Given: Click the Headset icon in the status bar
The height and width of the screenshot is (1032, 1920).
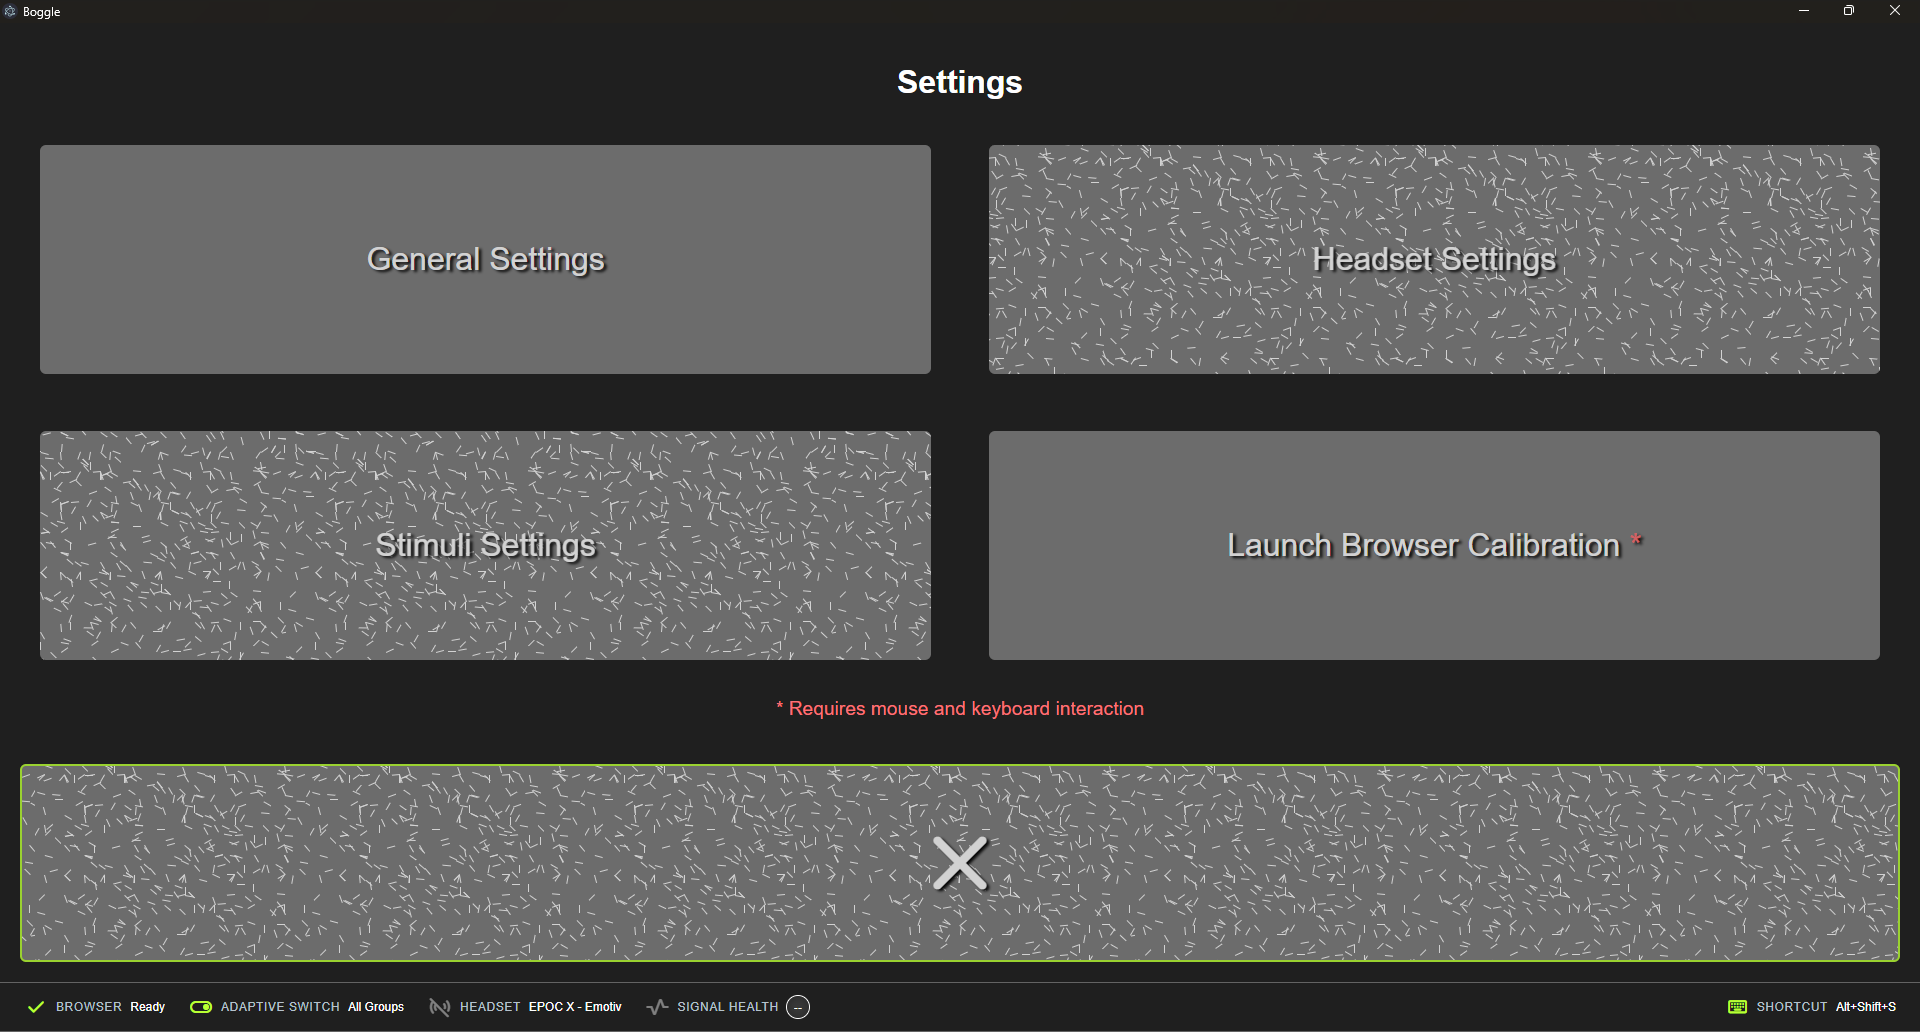Looking at the screenshot, I should click(x=440, y=1007).
